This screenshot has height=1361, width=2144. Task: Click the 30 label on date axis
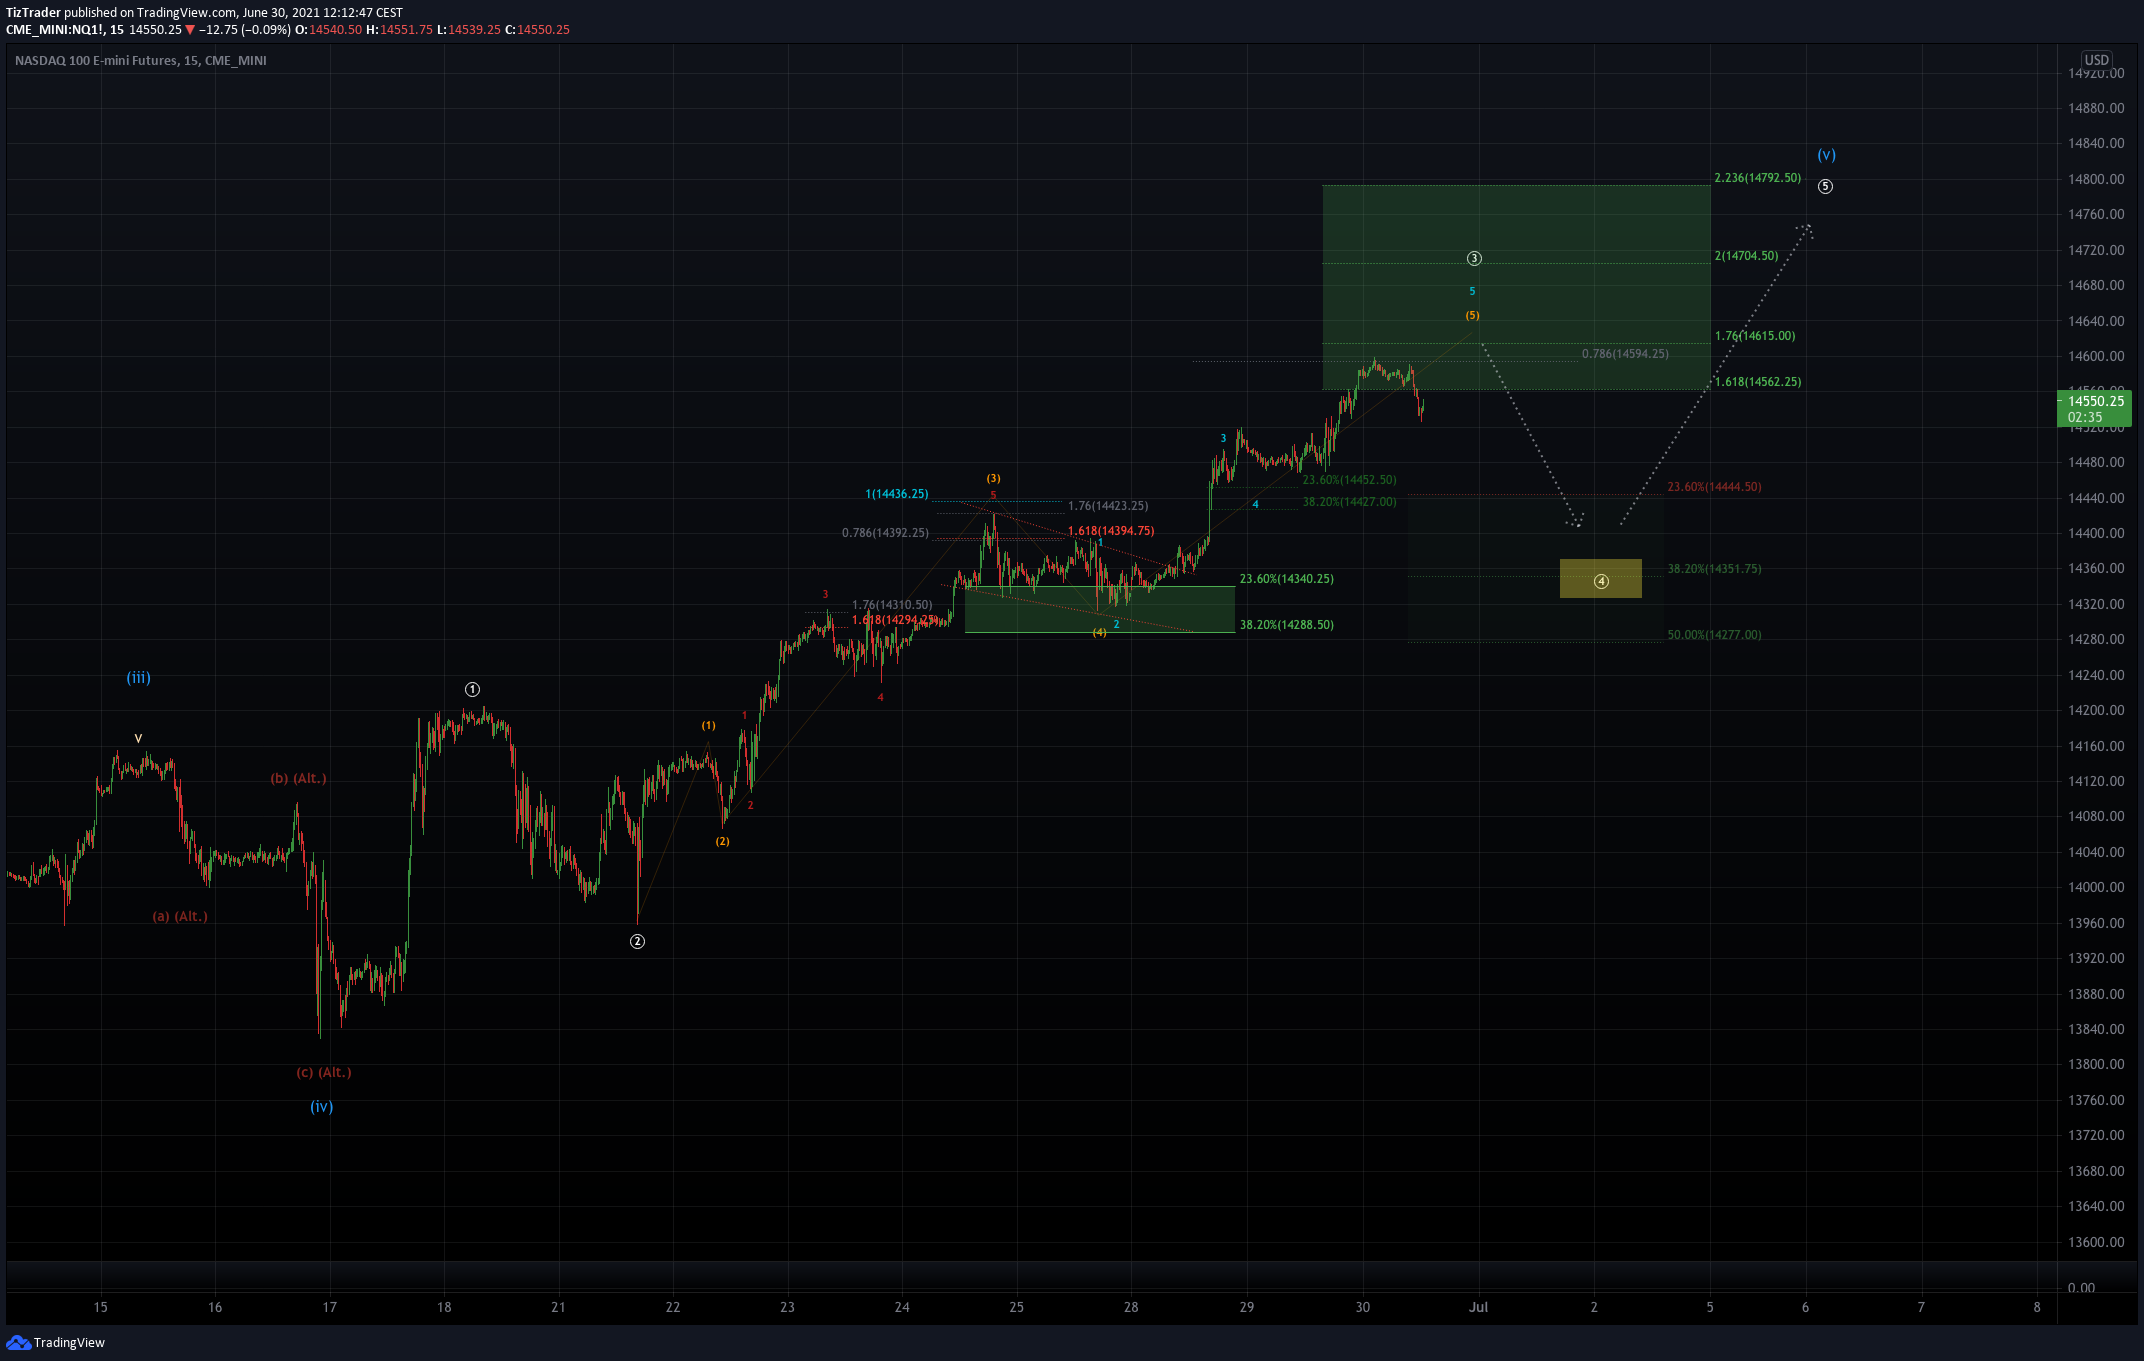click(1362, 1306)
